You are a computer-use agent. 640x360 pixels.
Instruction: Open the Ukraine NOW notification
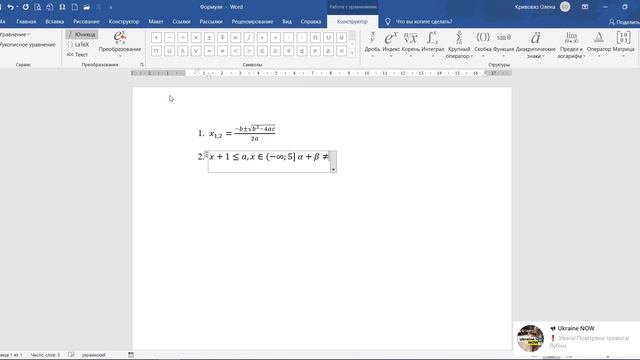576,337
